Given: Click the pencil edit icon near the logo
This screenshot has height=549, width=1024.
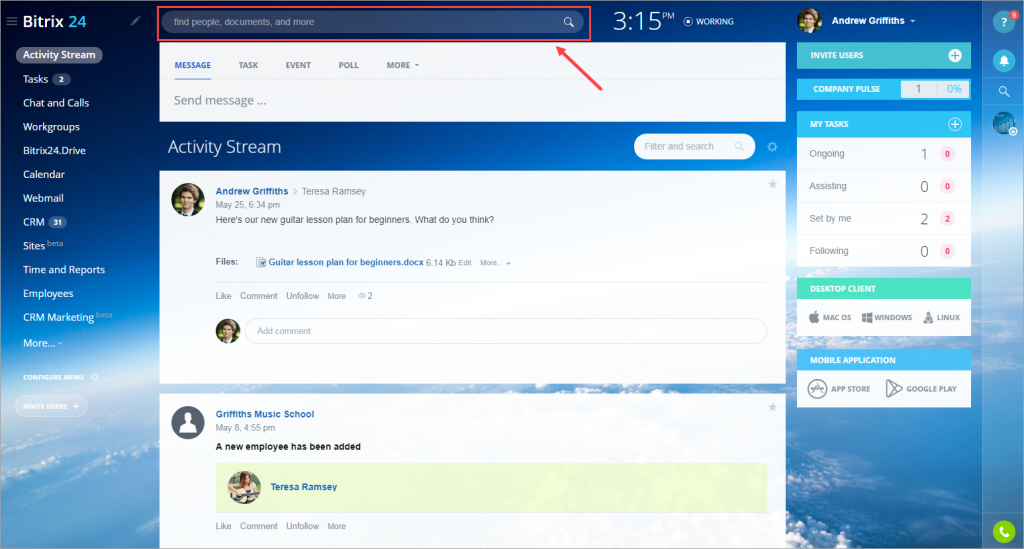Looking at the screenshot, I should 135,21.
